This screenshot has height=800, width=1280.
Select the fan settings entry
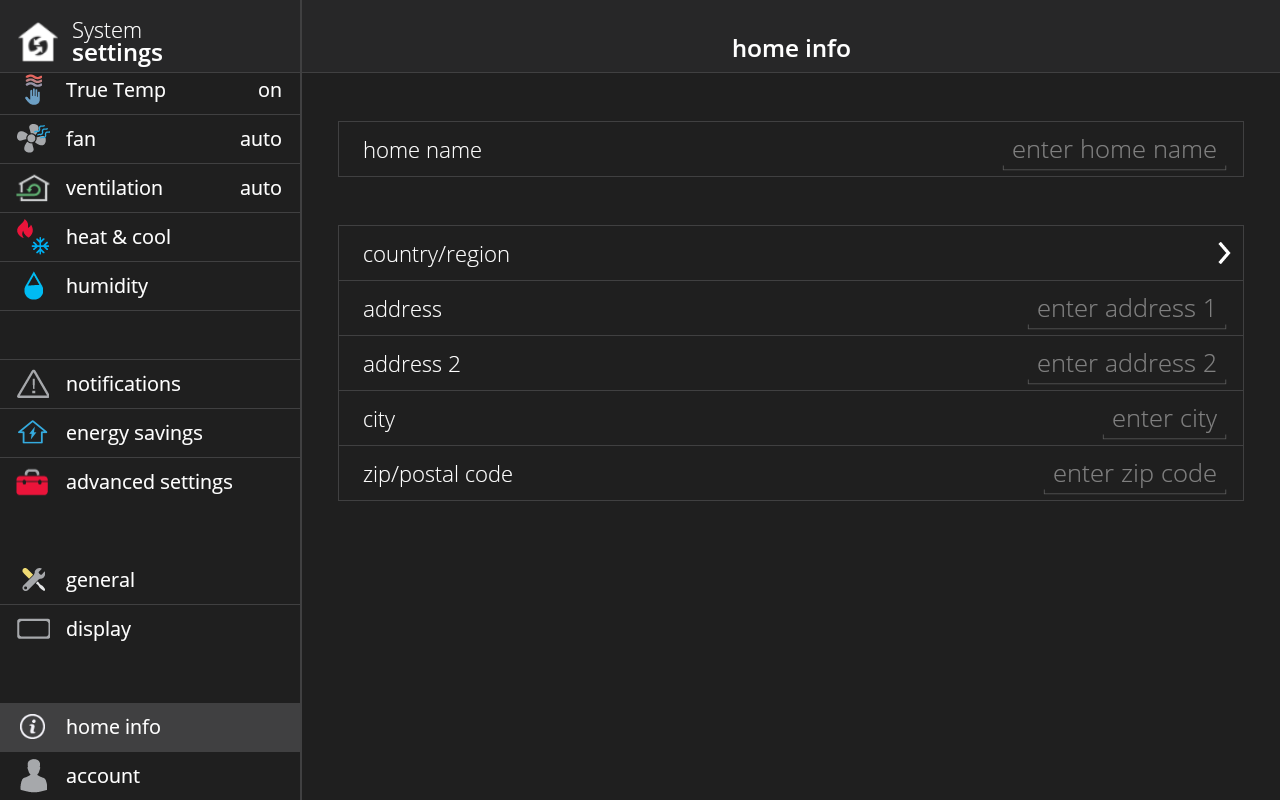150,139
